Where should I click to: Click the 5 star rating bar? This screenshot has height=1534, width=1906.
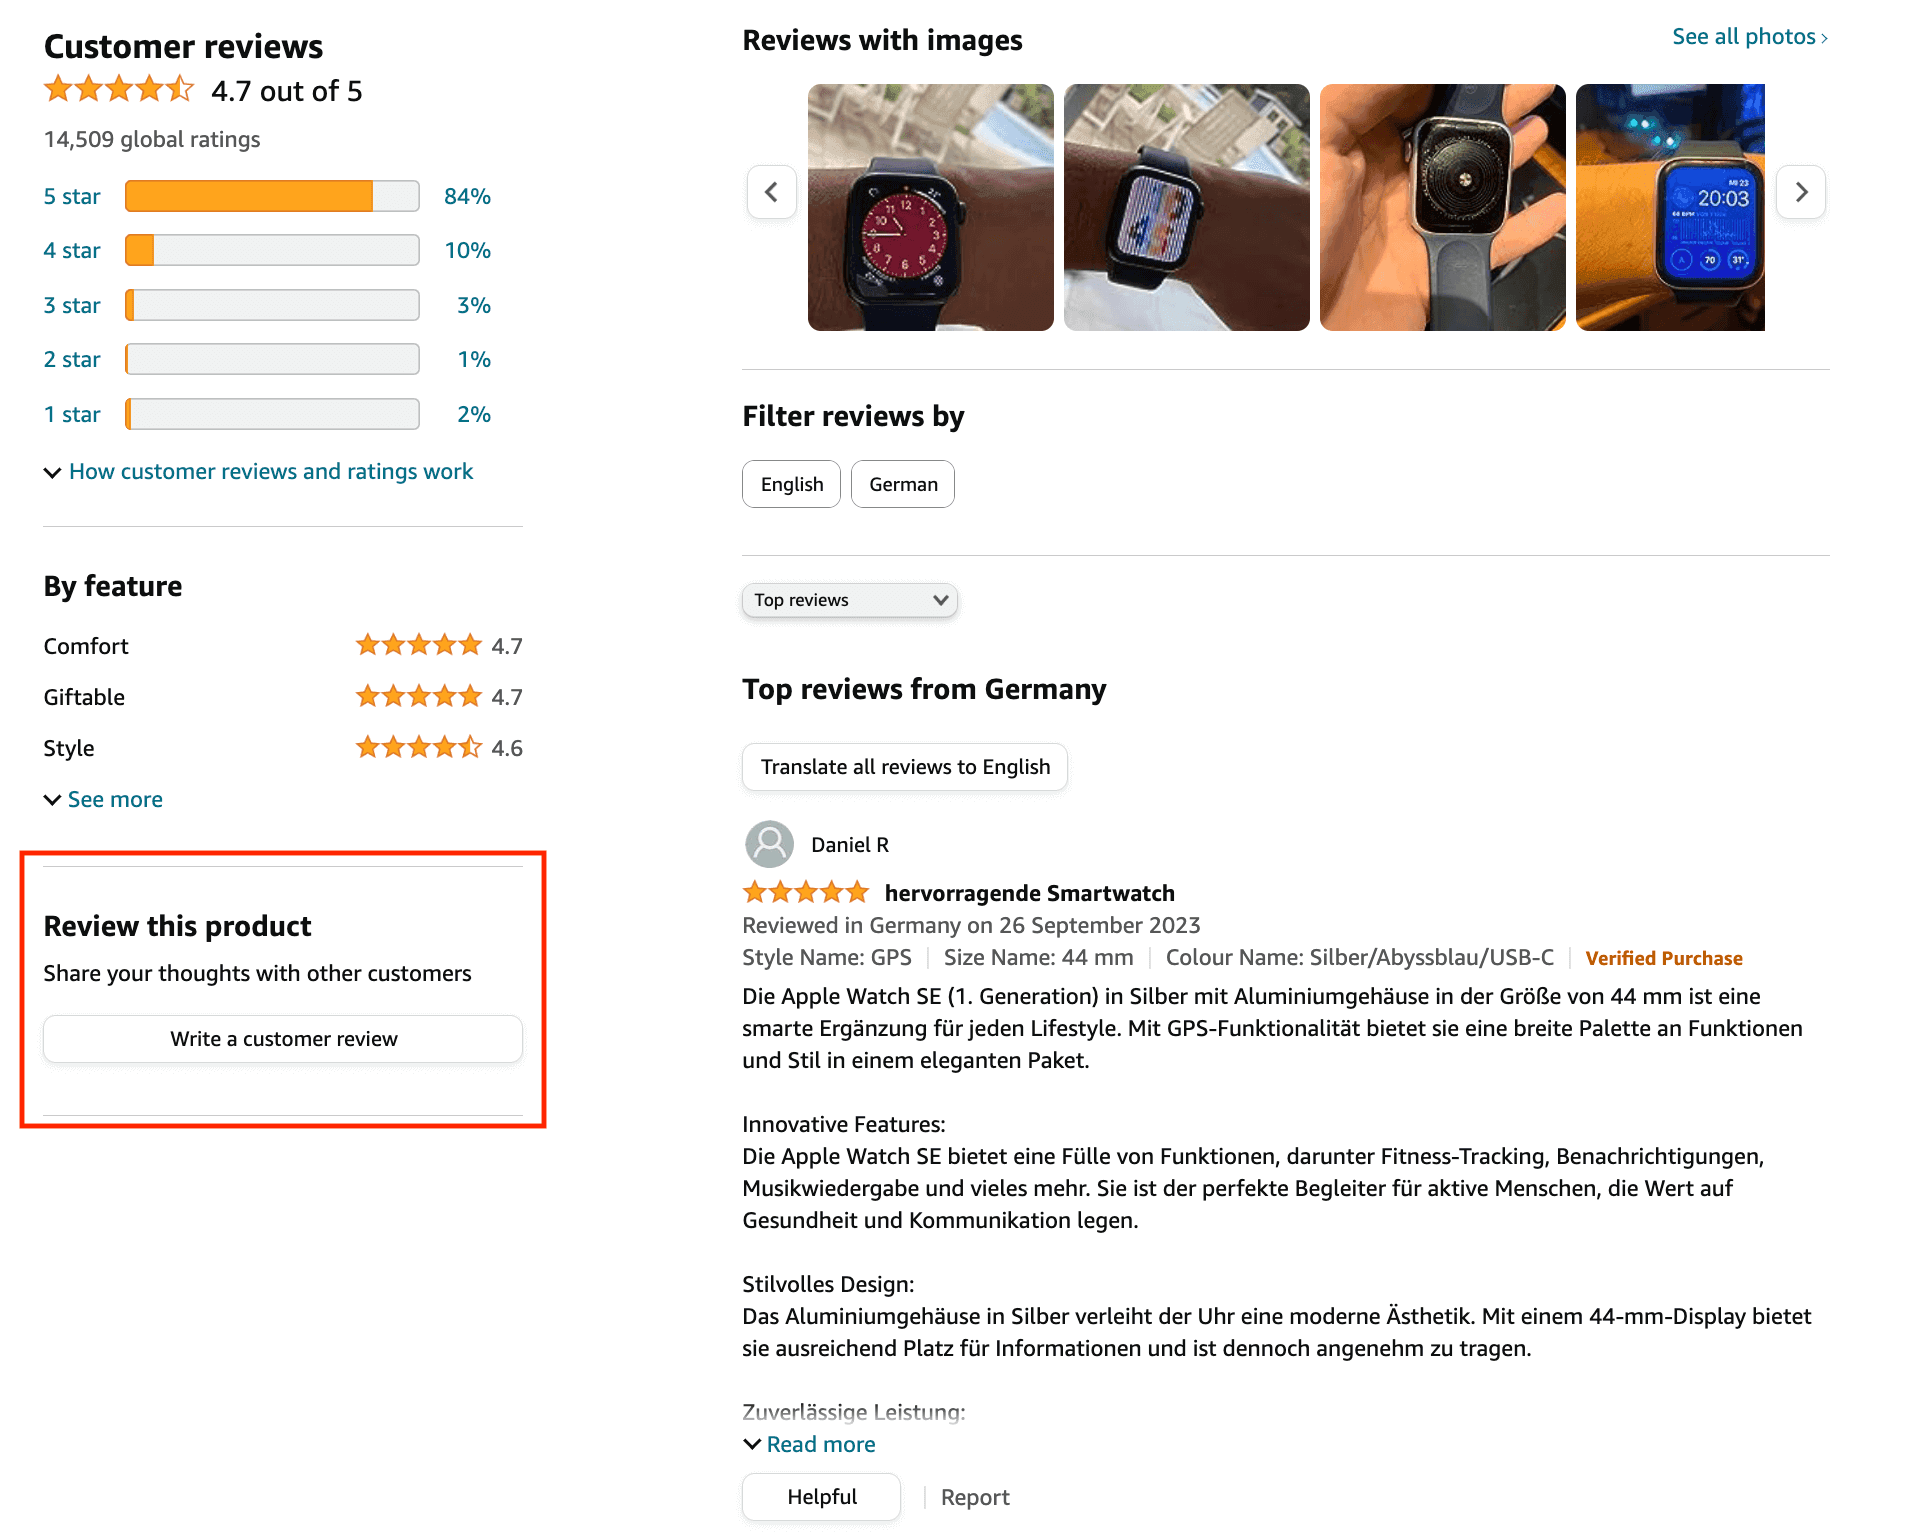pyautogui.click(x=272, y=196)
